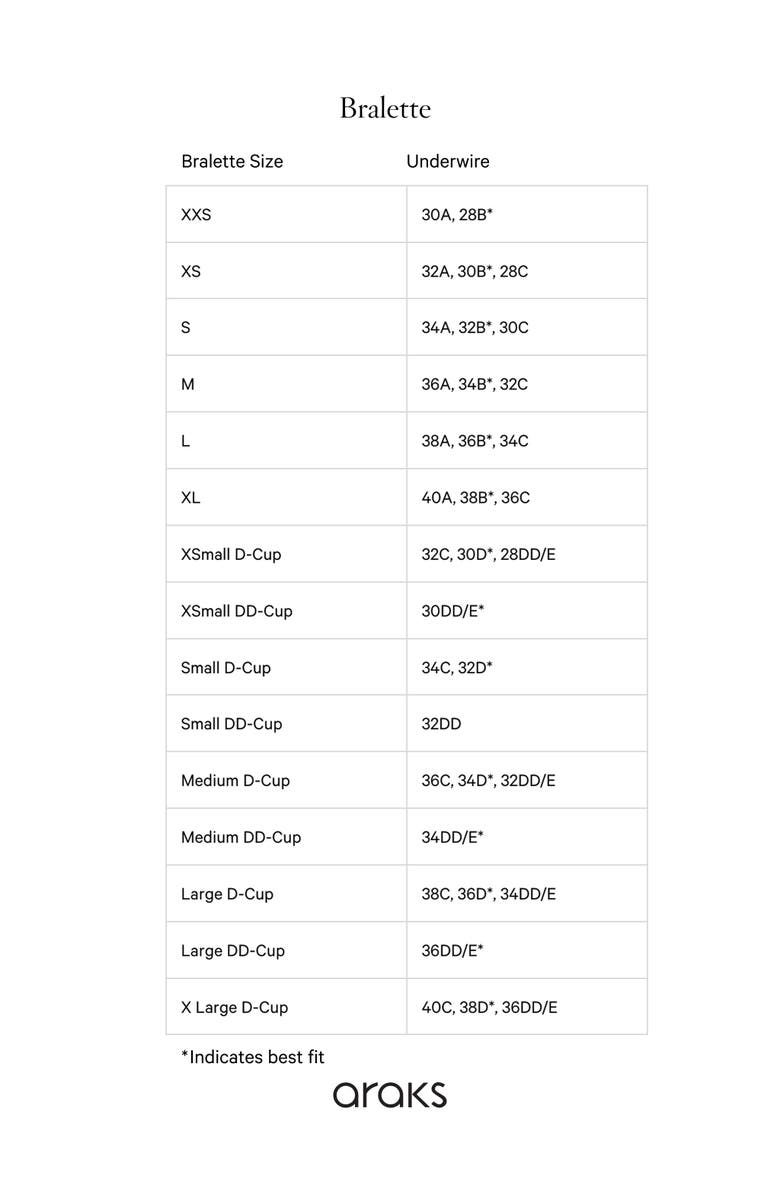The image size is (780, 1196).
Task: Click the Large D-Cup size label
Action: (x=227, y=894)
